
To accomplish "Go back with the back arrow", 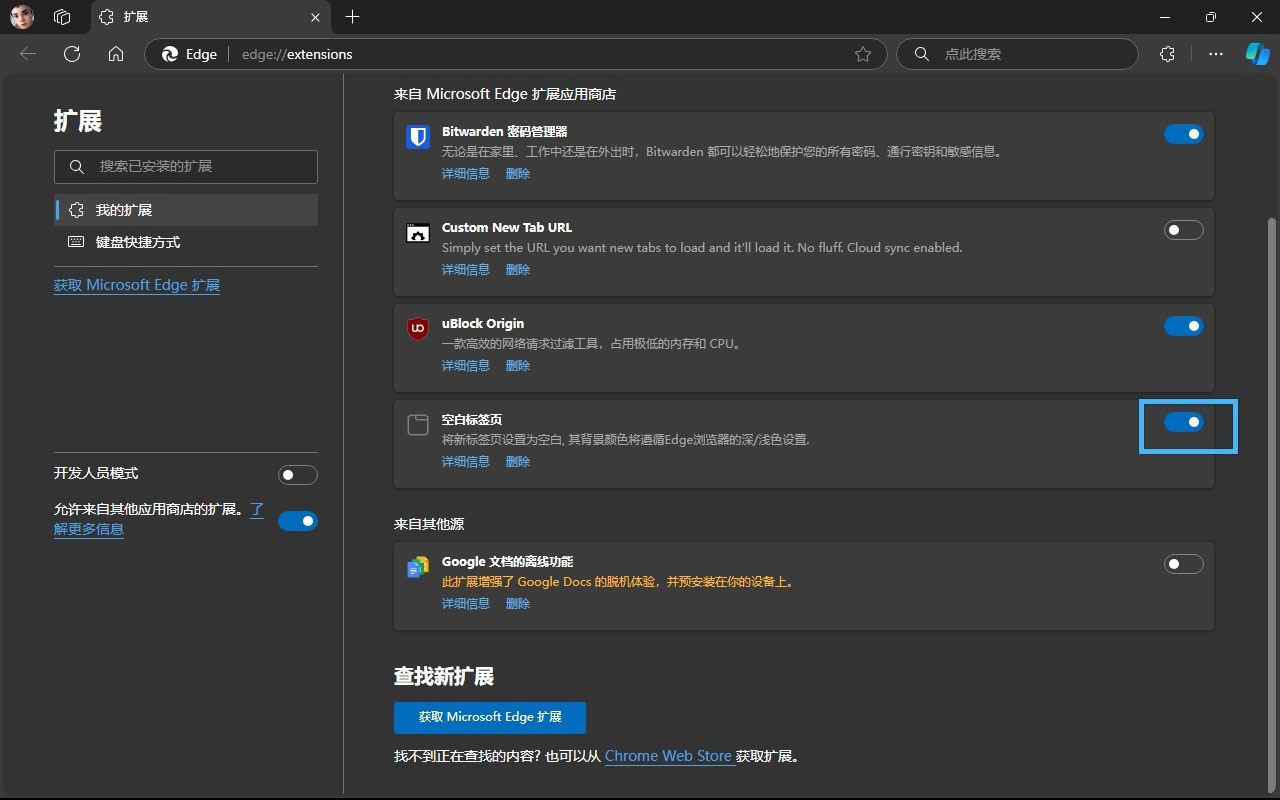I will 28,54.
